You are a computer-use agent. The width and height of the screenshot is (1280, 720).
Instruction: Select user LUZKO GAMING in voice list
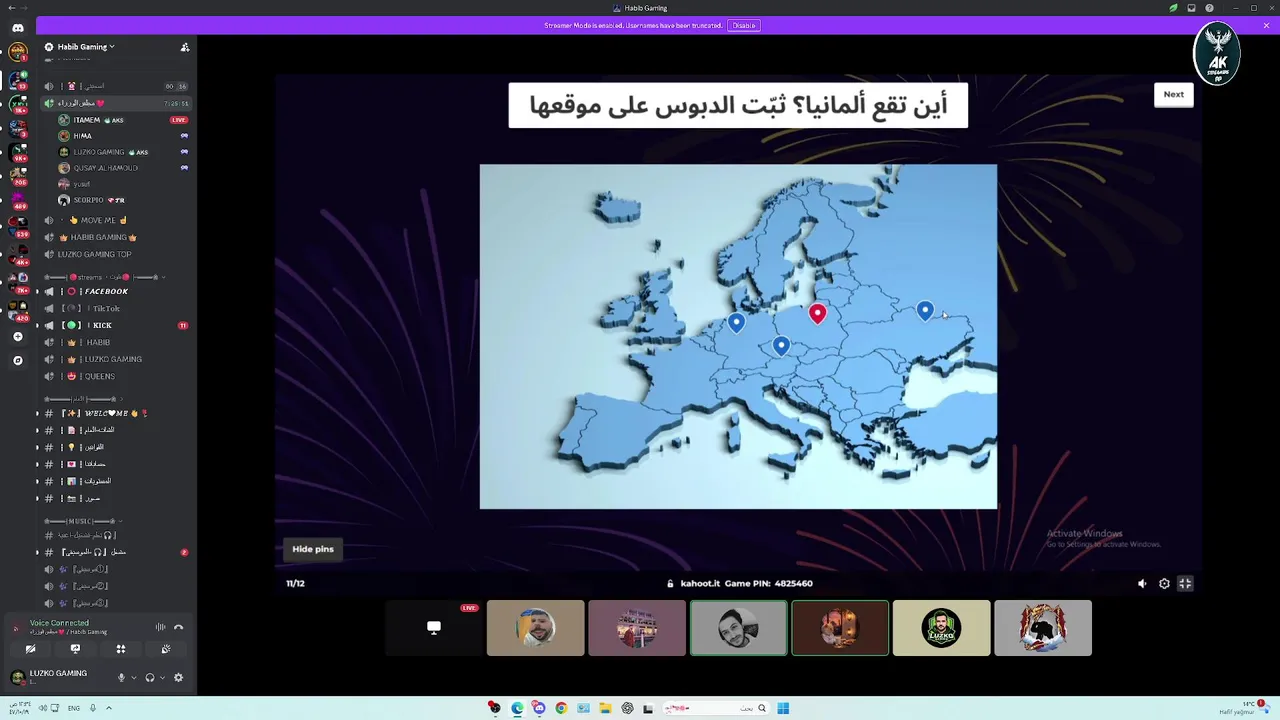coord(115,152)
